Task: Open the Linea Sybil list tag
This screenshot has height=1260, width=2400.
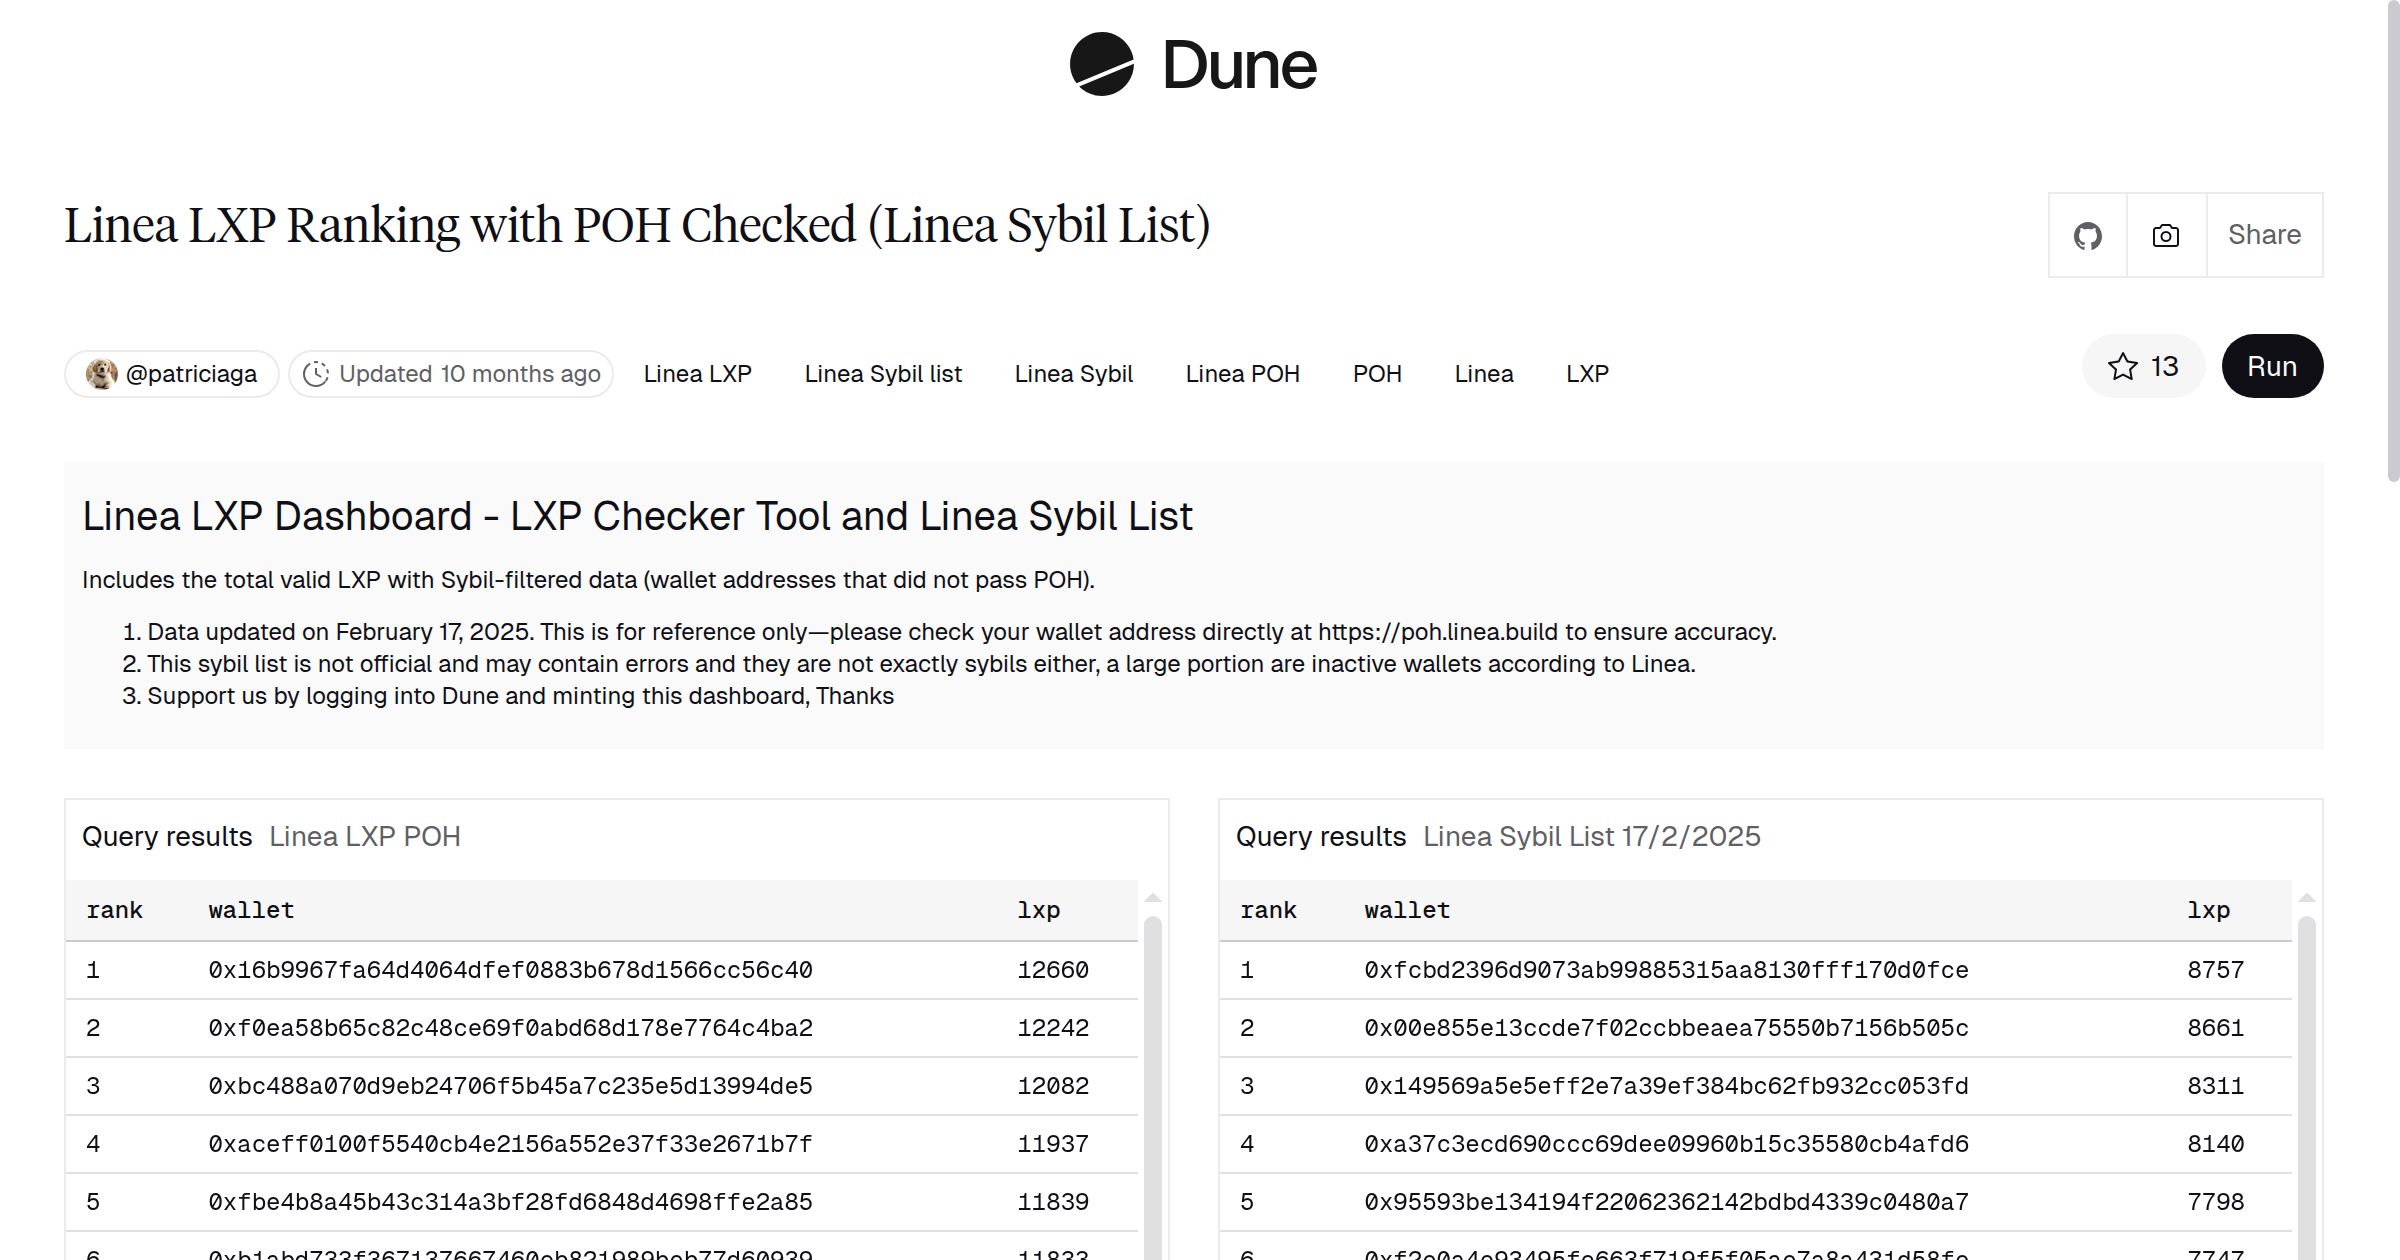Action: (883, 373)
